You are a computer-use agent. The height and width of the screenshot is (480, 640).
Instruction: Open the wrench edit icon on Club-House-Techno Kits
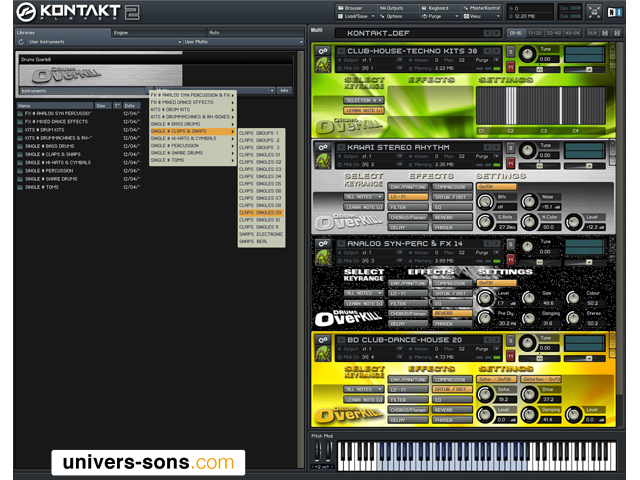(323, 51)
